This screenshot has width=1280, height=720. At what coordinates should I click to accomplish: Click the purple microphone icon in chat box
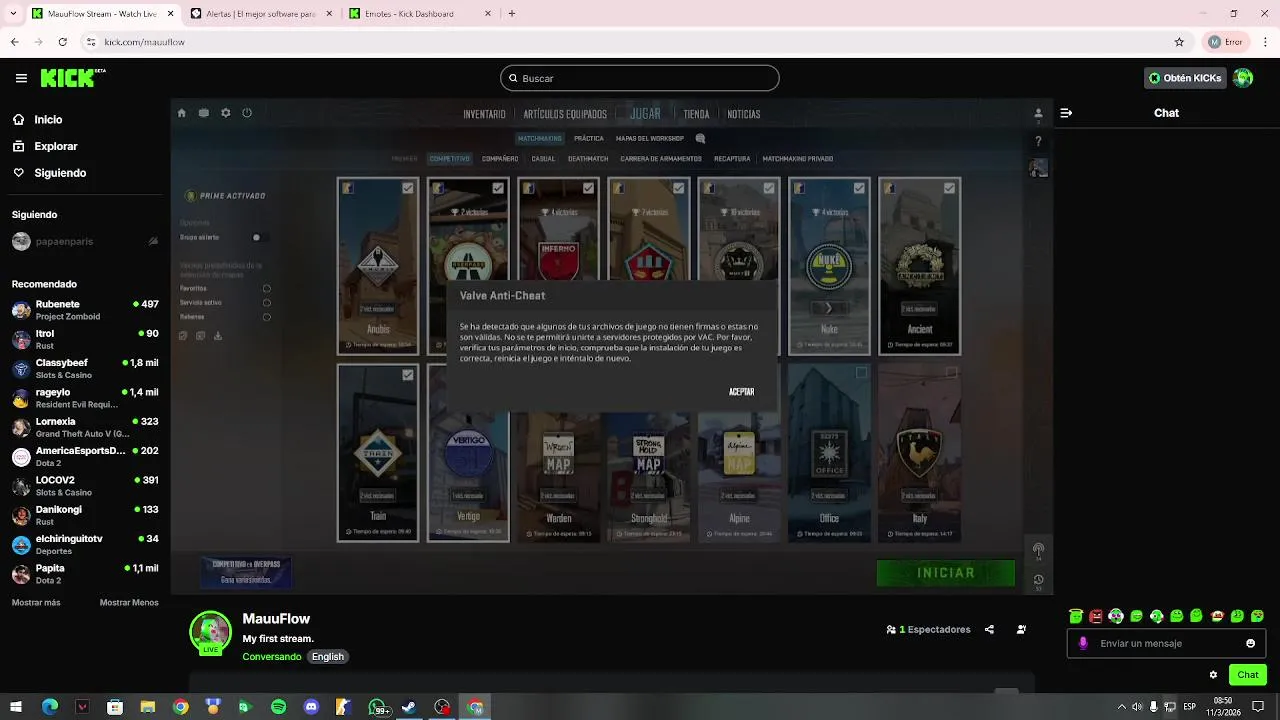pos(1083,643)
